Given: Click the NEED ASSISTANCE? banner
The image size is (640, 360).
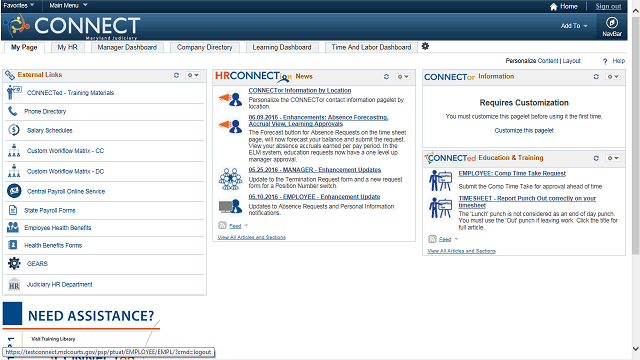Looking at the screenshot, I should [81, 316].
